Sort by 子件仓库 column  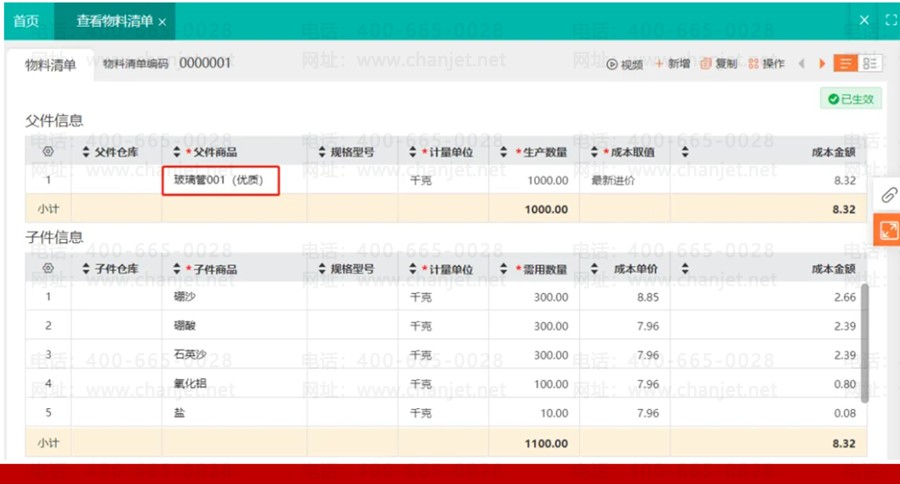point(86,269)
